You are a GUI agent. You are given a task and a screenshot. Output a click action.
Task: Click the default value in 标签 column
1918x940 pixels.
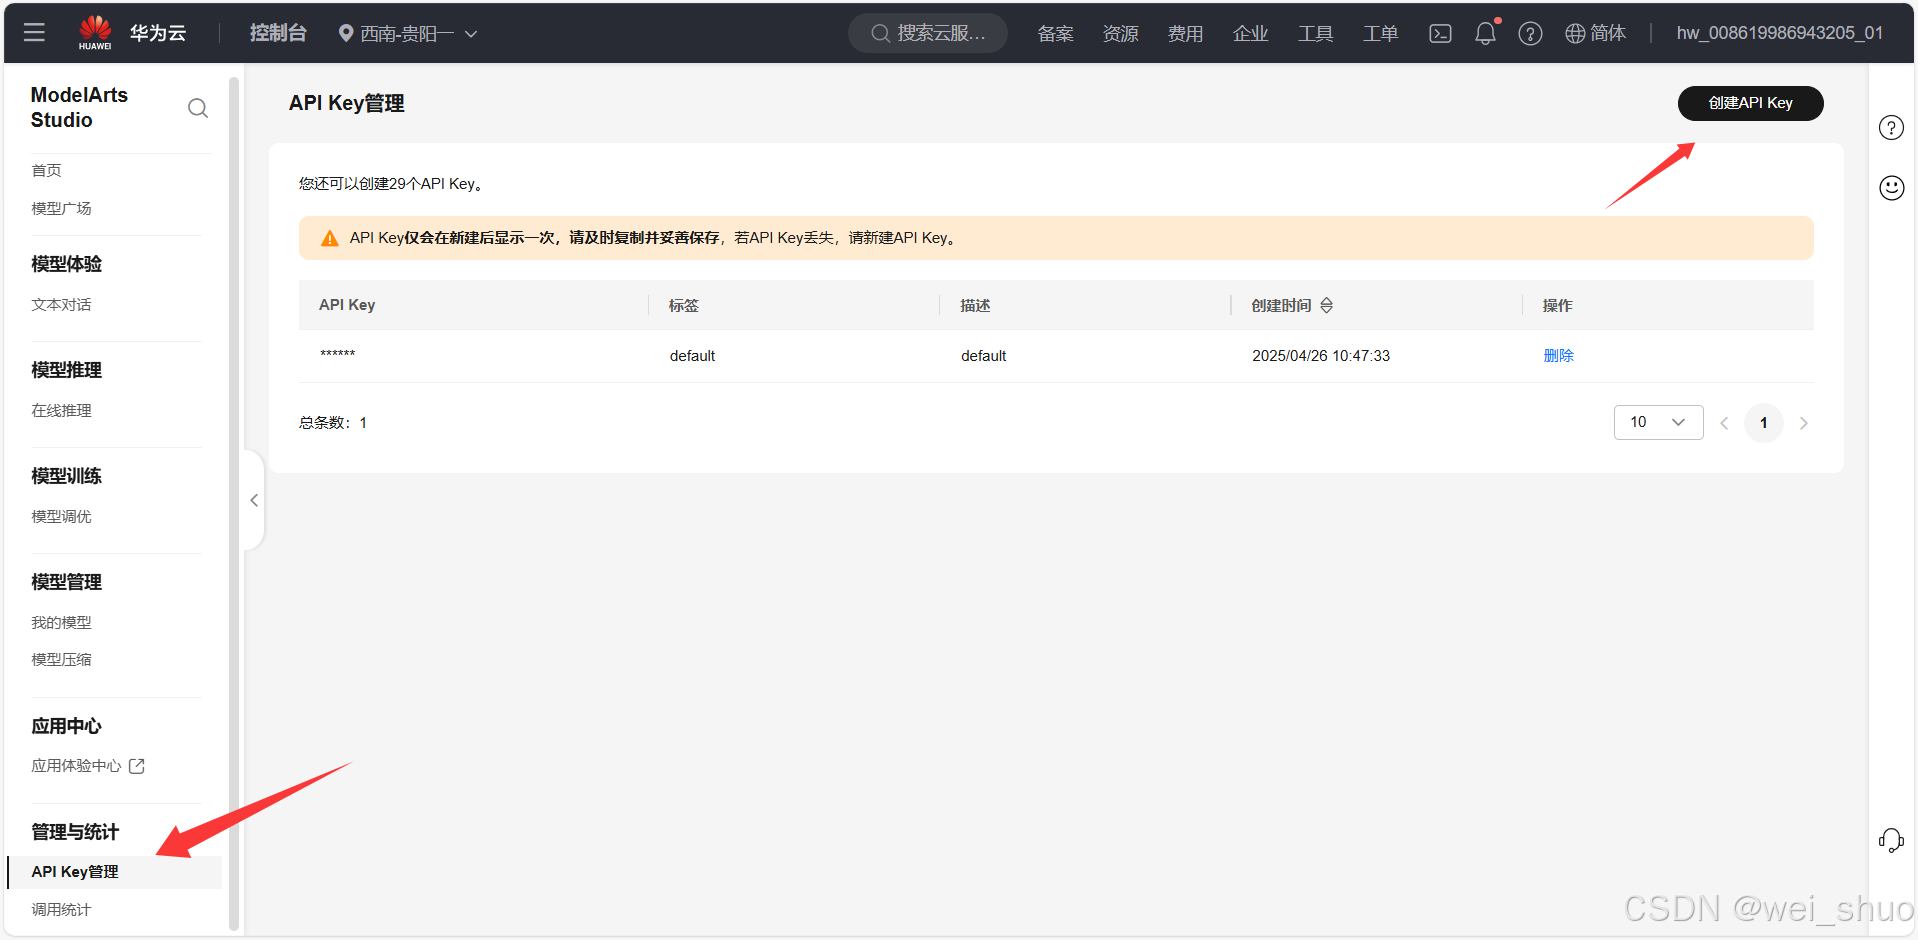(692, 356)
